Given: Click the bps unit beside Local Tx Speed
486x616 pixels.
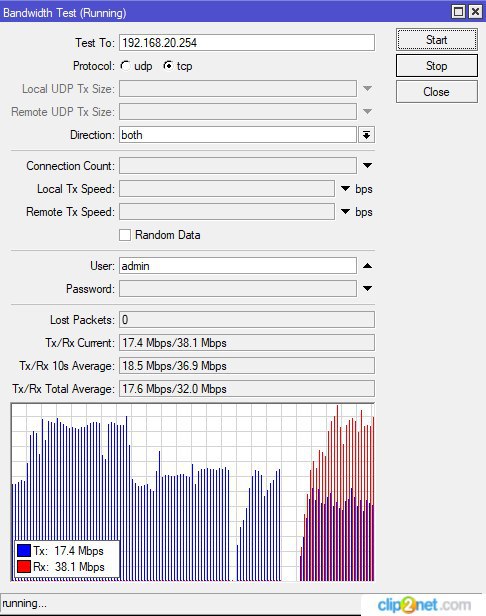Looking at the screenshot, I should [364, 189].
